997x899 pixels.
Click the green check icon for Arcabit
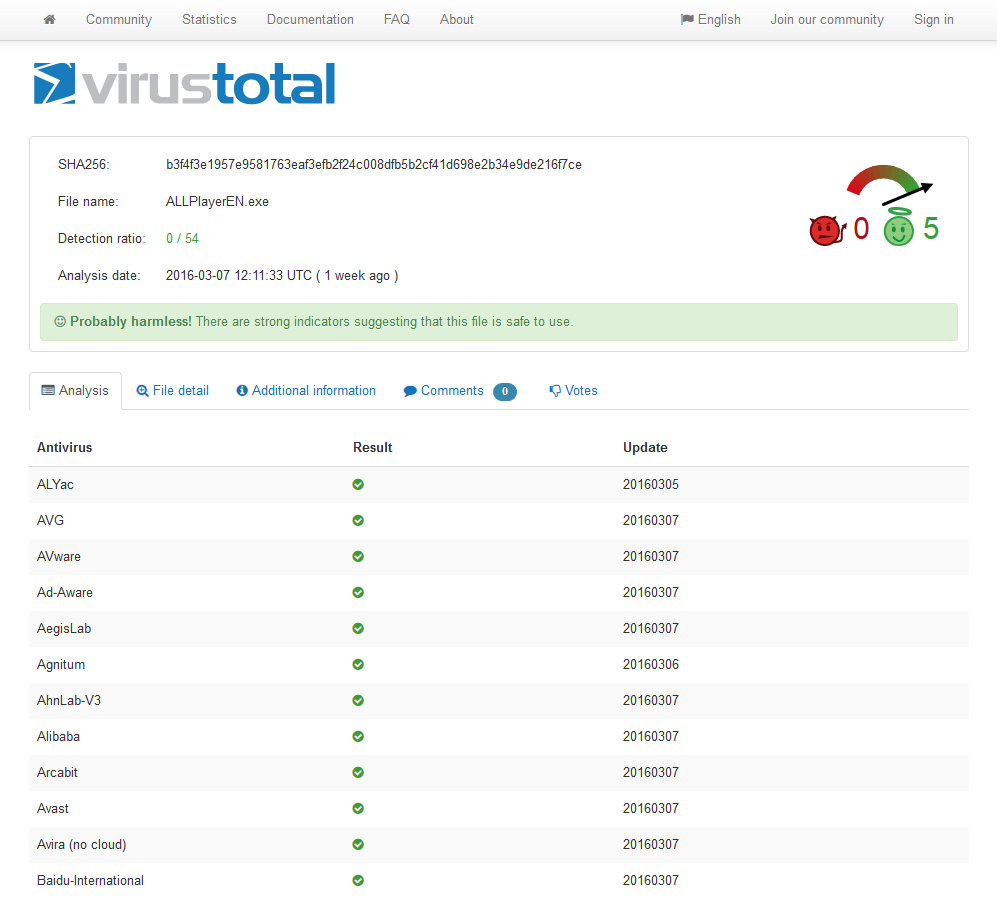(x=358, y=772)
